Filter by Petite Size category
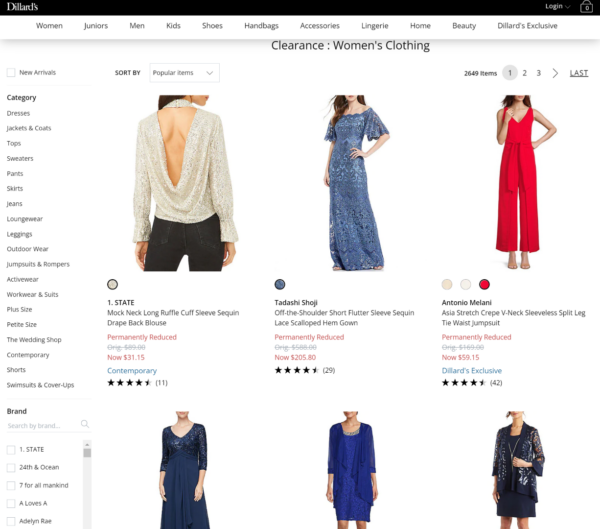This screenshot has width=600, height=529. (22, 324)
